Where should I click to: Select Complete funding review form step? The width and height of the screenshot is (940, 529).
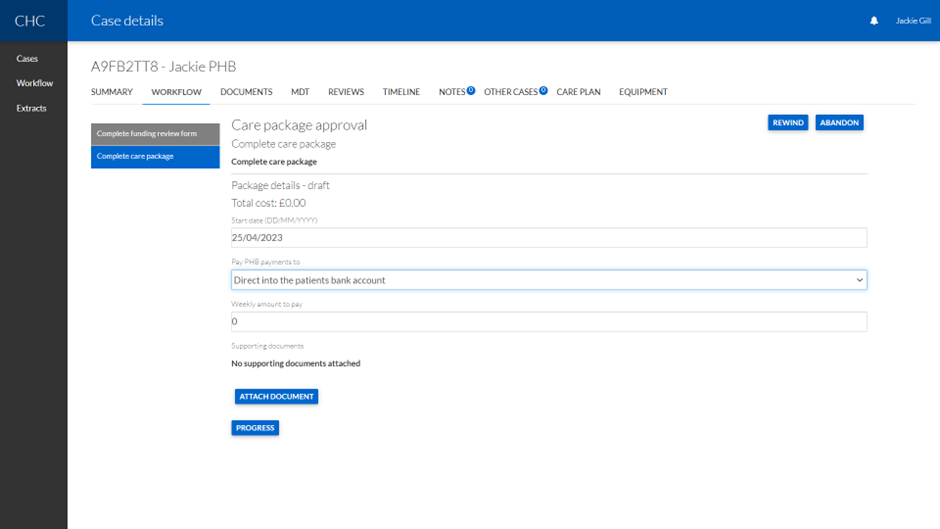coord(155,134)
